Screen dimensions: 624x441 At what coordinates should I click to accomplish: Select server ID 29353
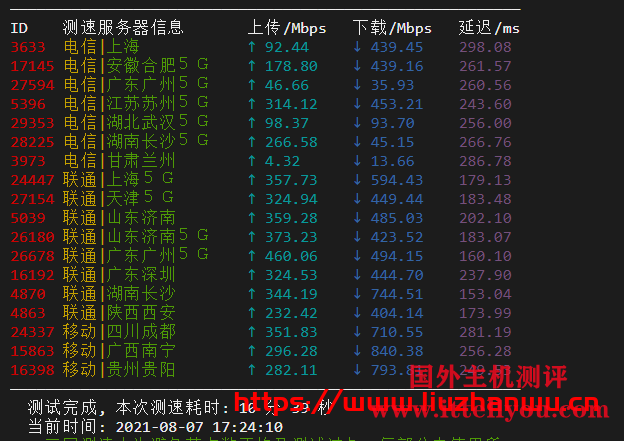click(32, 123)
